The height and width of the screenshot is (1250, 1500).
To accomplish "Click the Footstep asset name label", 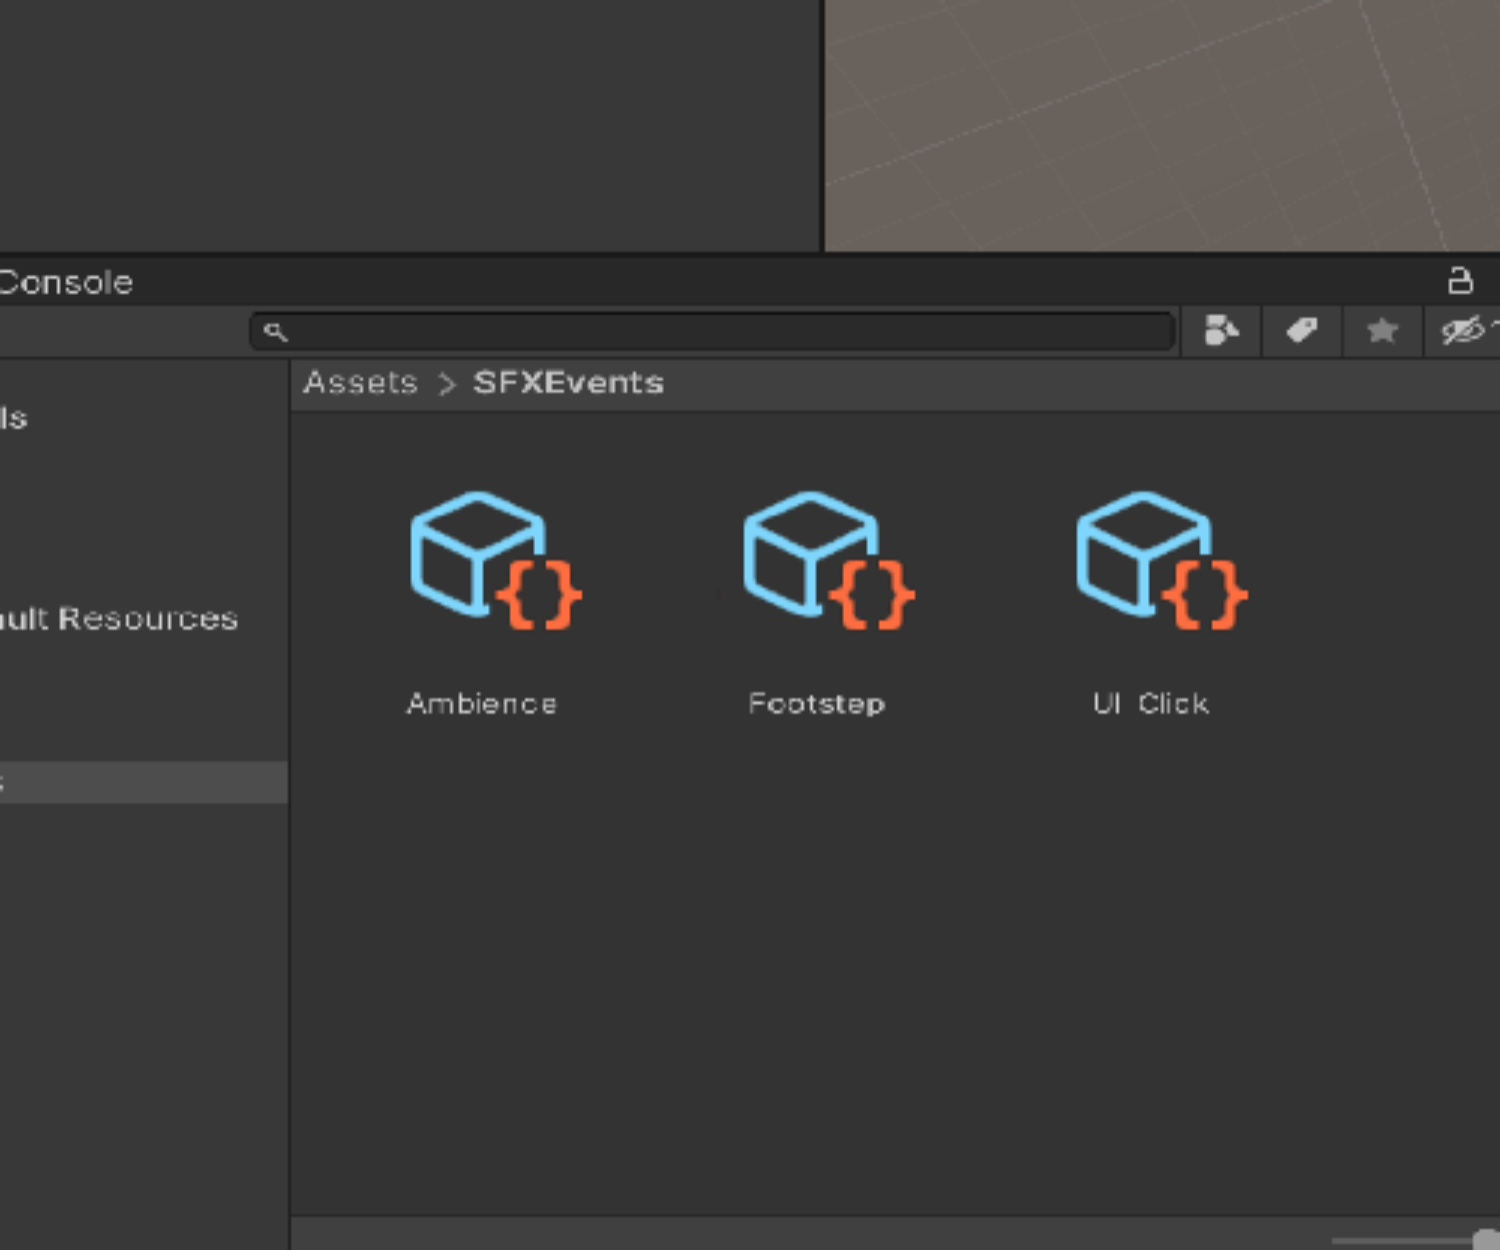I will point(816,704).
